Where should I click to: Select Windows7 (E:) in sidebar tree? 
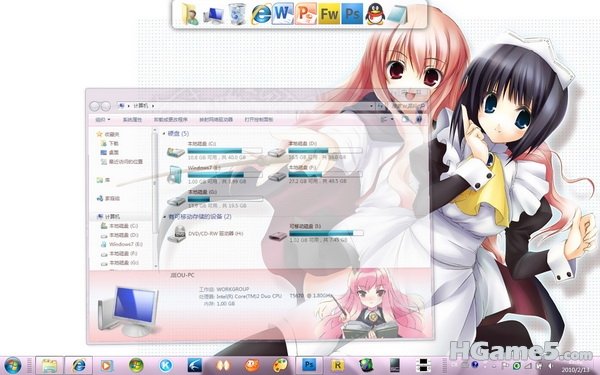coord(122,244)
